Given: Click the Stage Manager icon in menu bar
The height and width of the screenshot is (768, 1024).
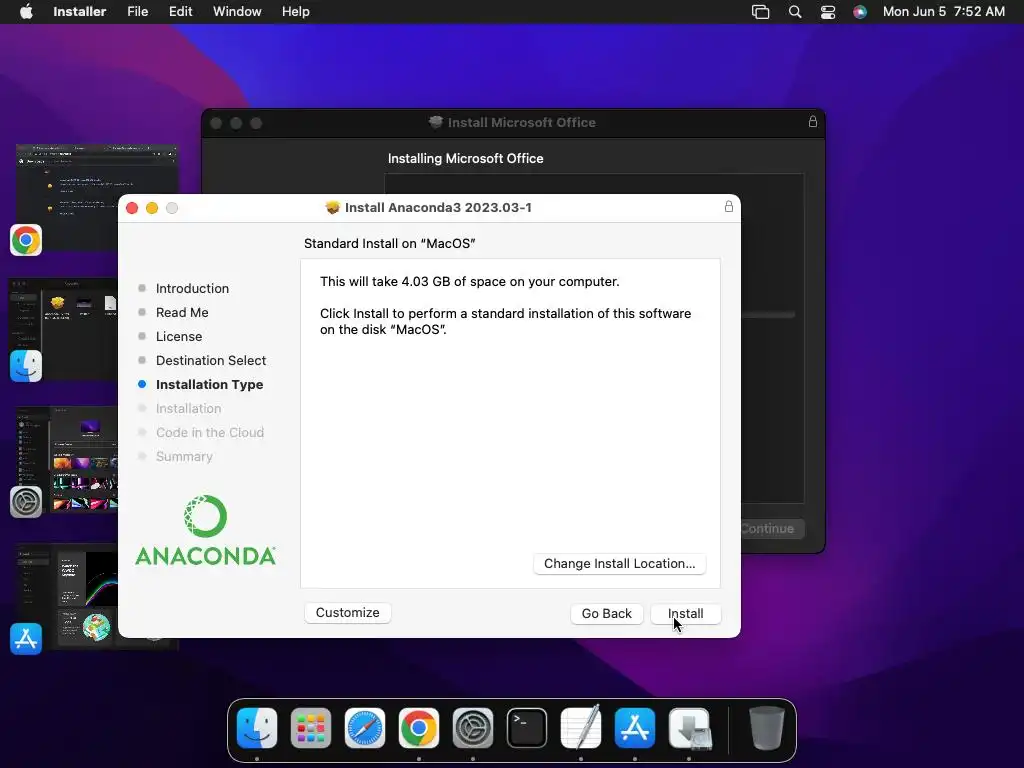Looking at the screenshot, I should (x=761, y=12).
